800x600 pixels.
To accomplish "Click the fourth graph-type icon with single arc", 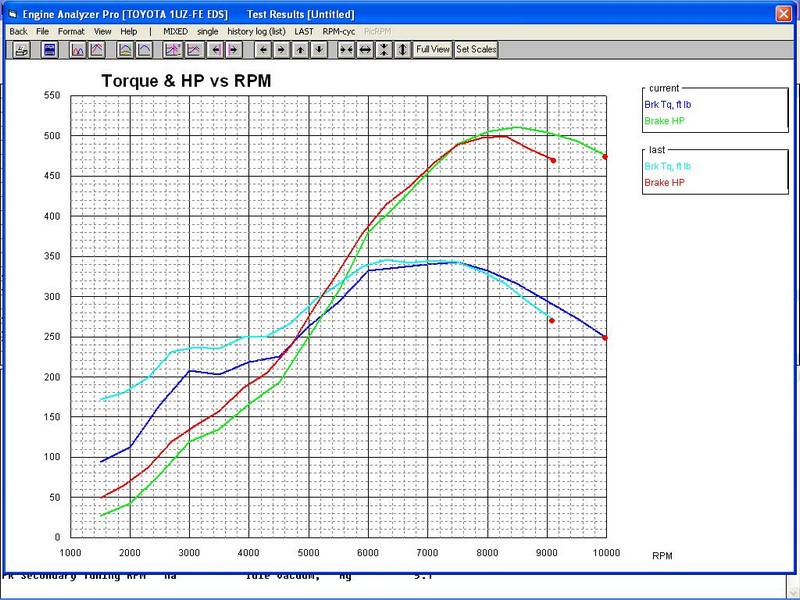I will point(144,49).
